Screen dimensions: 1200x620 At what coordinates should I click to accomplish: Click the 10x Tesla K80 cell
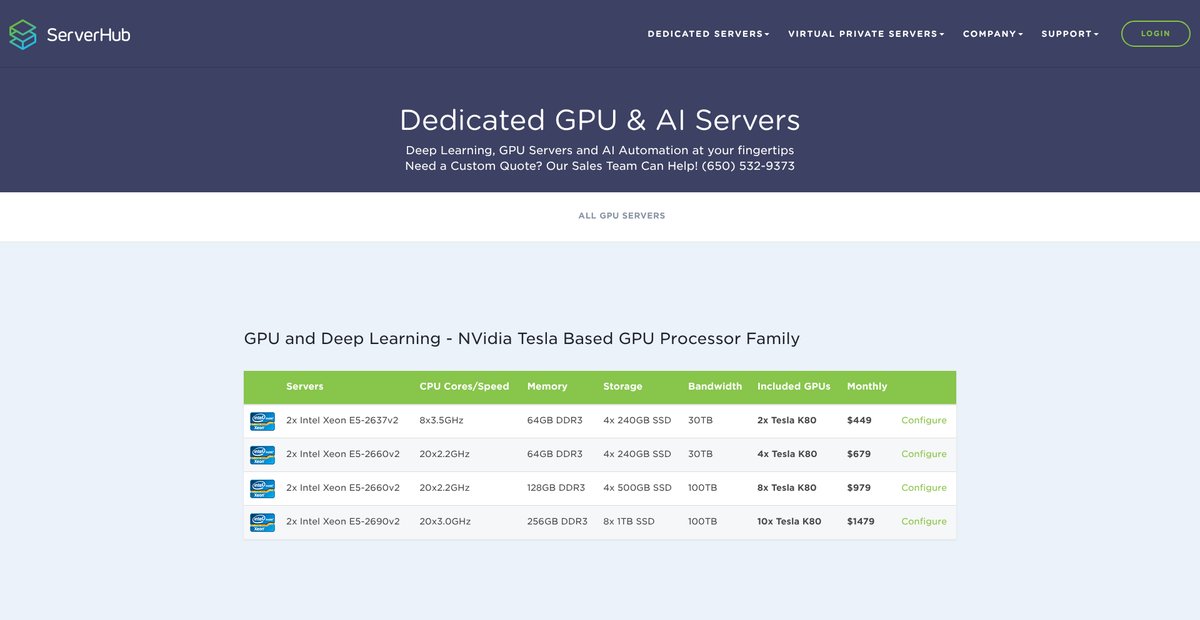(x=789, y=522)
